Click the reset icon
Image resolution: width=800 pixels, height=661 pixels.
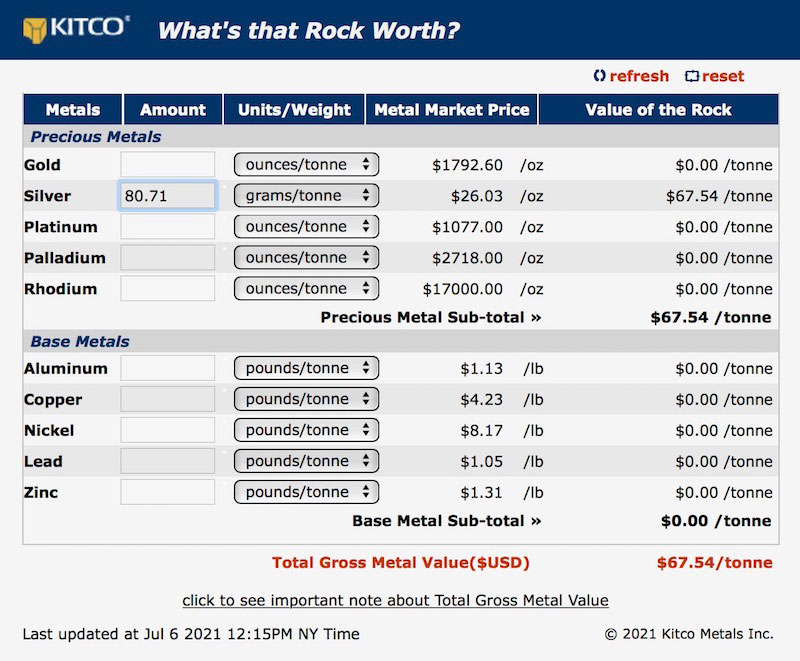(x=692, y=76)
